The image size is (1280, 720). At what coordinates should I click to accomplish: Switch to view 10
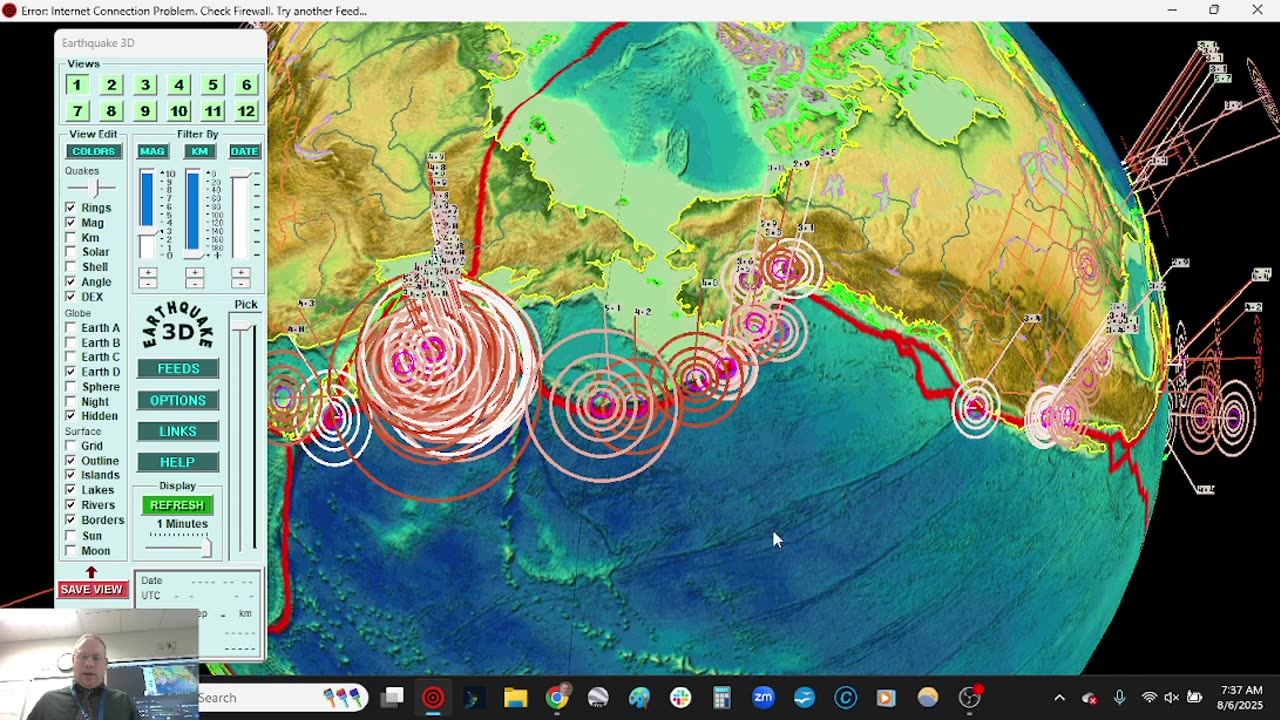[x=178, y=111]
